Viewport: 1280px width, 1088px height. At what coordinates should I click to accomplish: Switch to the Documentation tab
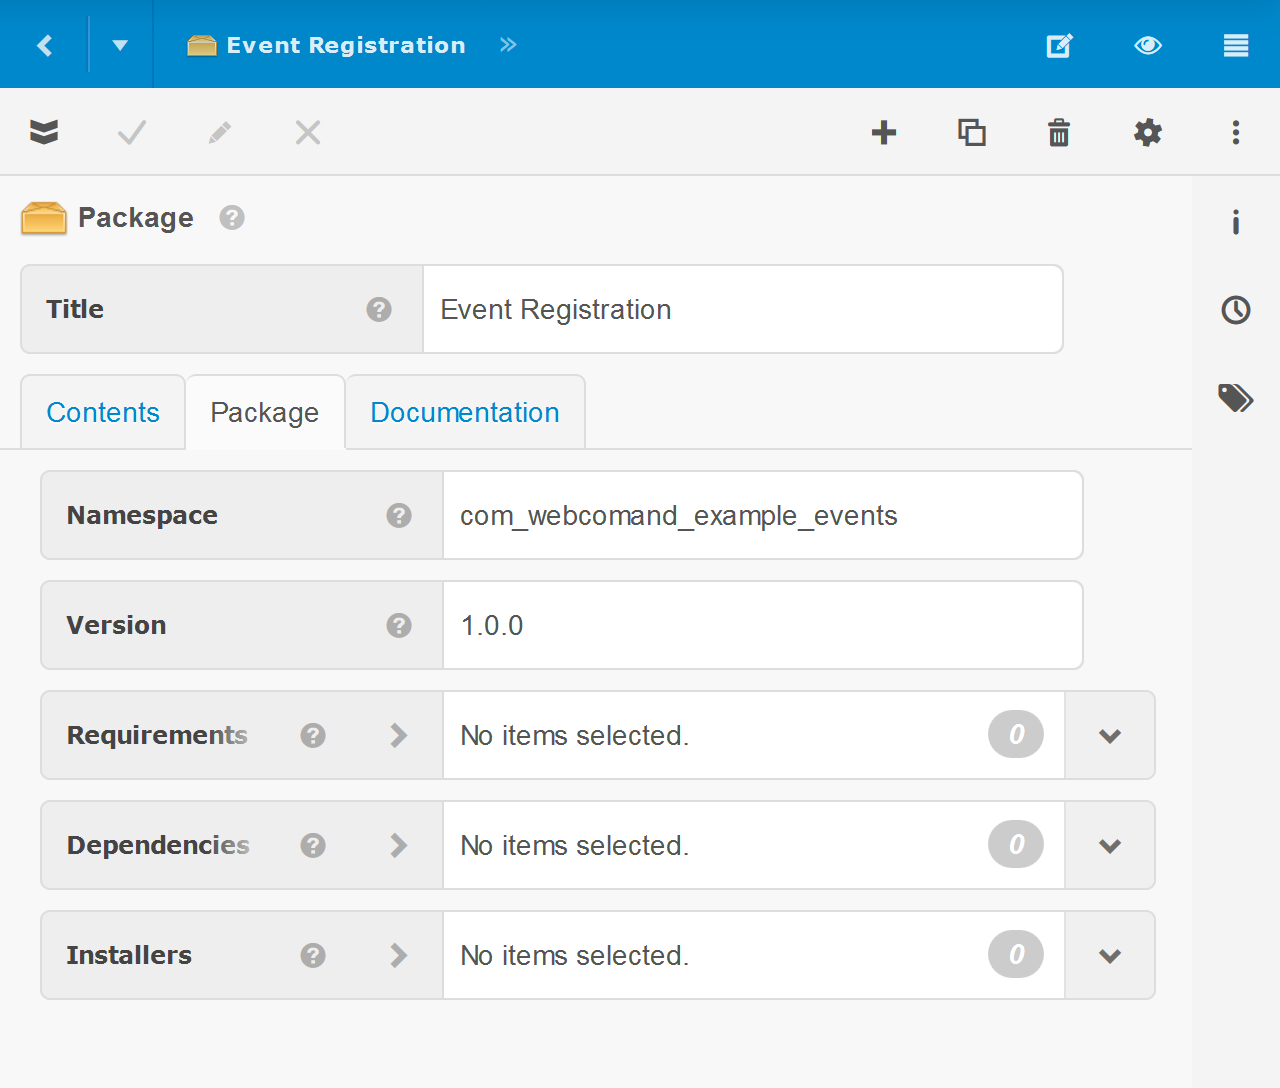click(x=465, y=413)
